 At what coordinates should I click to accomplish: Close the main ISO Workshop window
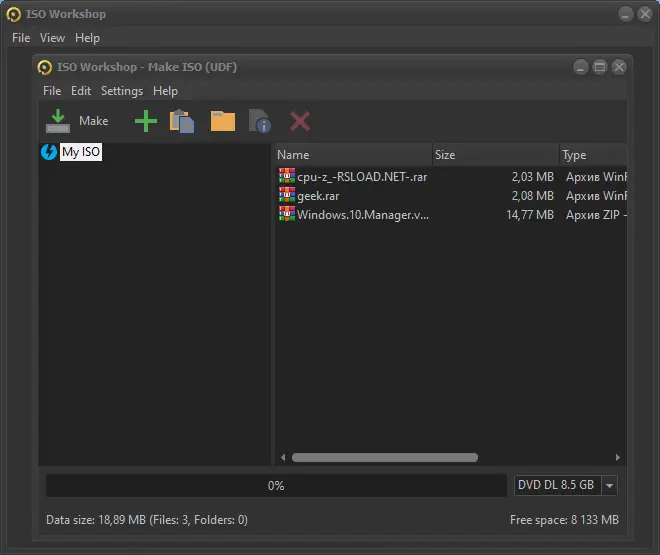pyautogui.click(x=645, y=14)
